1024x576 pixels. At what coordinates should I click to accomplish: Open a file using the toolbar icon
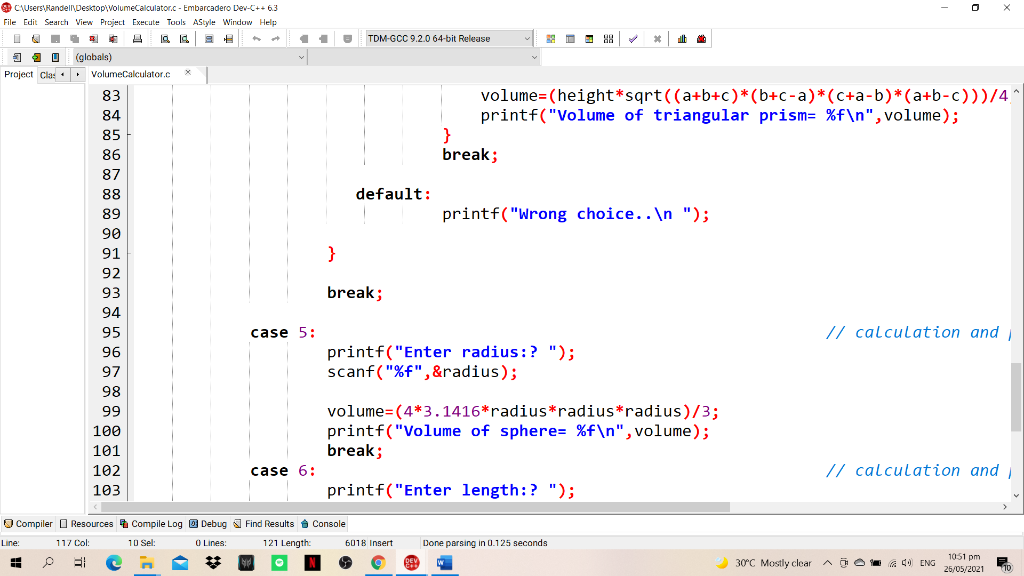(x=34, y=38)
